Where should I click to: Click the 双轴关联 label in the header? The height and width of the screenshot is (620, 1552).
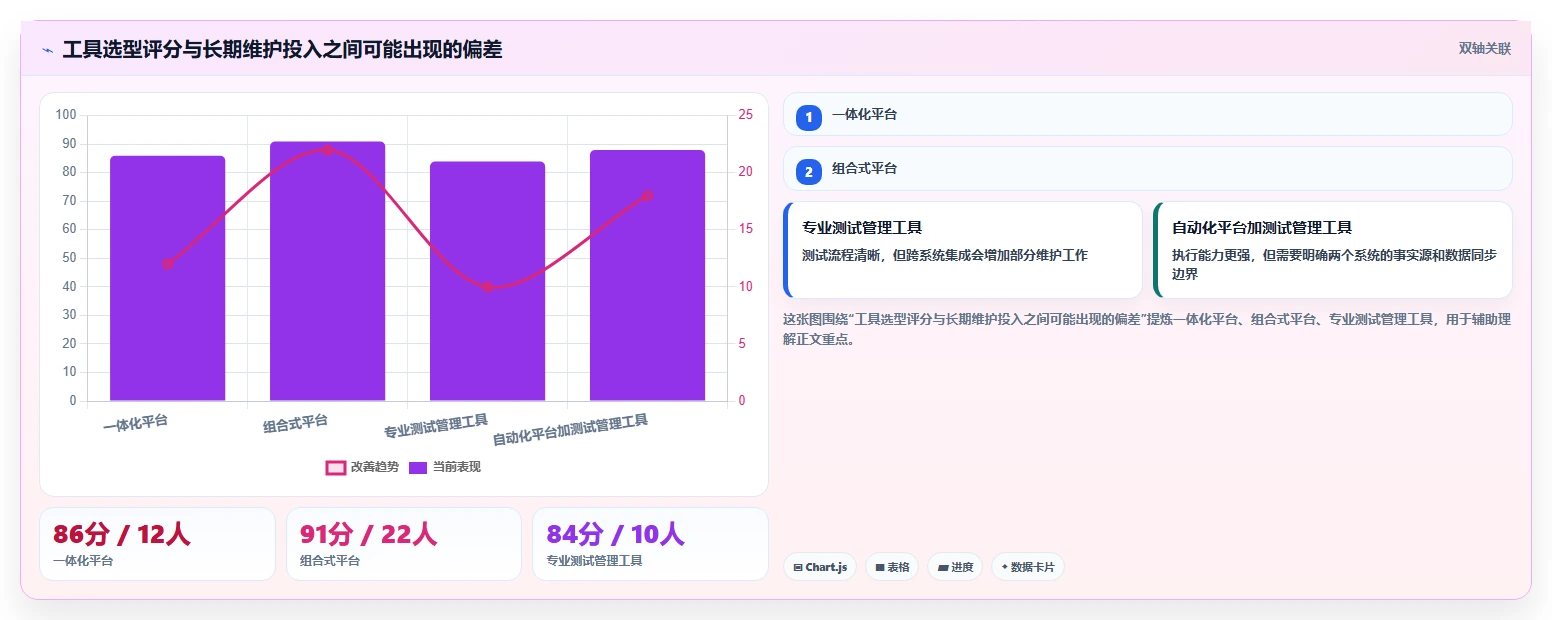pos(1484,48)
